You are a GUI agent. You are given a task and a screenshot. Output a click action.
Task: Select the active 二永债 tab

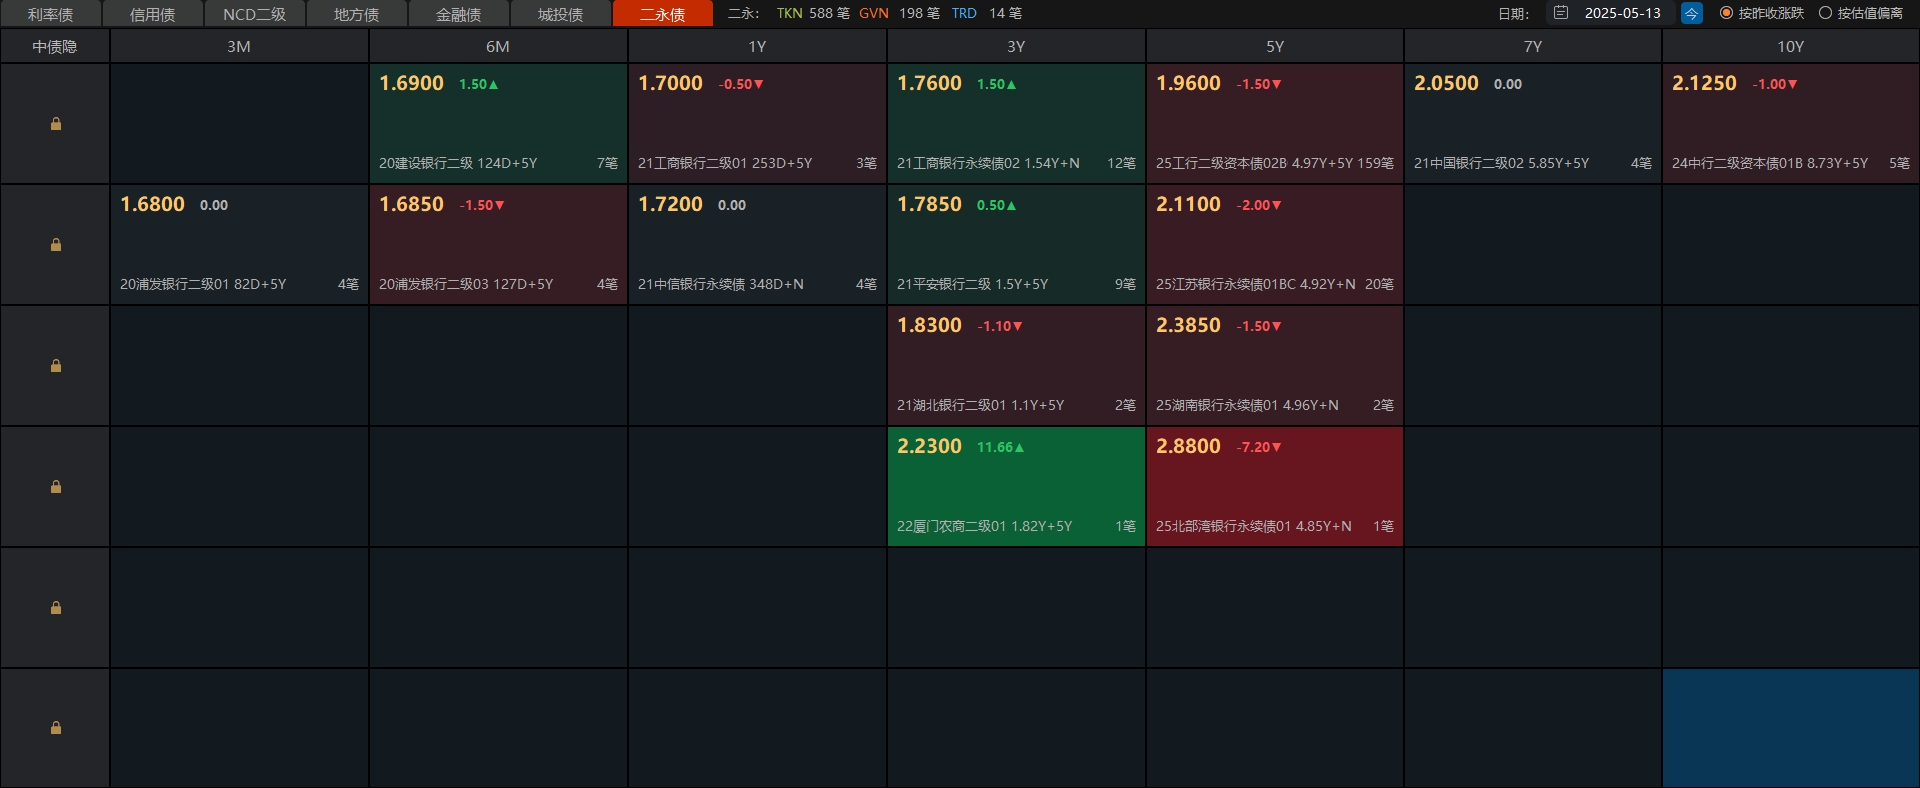click(663, 14)
